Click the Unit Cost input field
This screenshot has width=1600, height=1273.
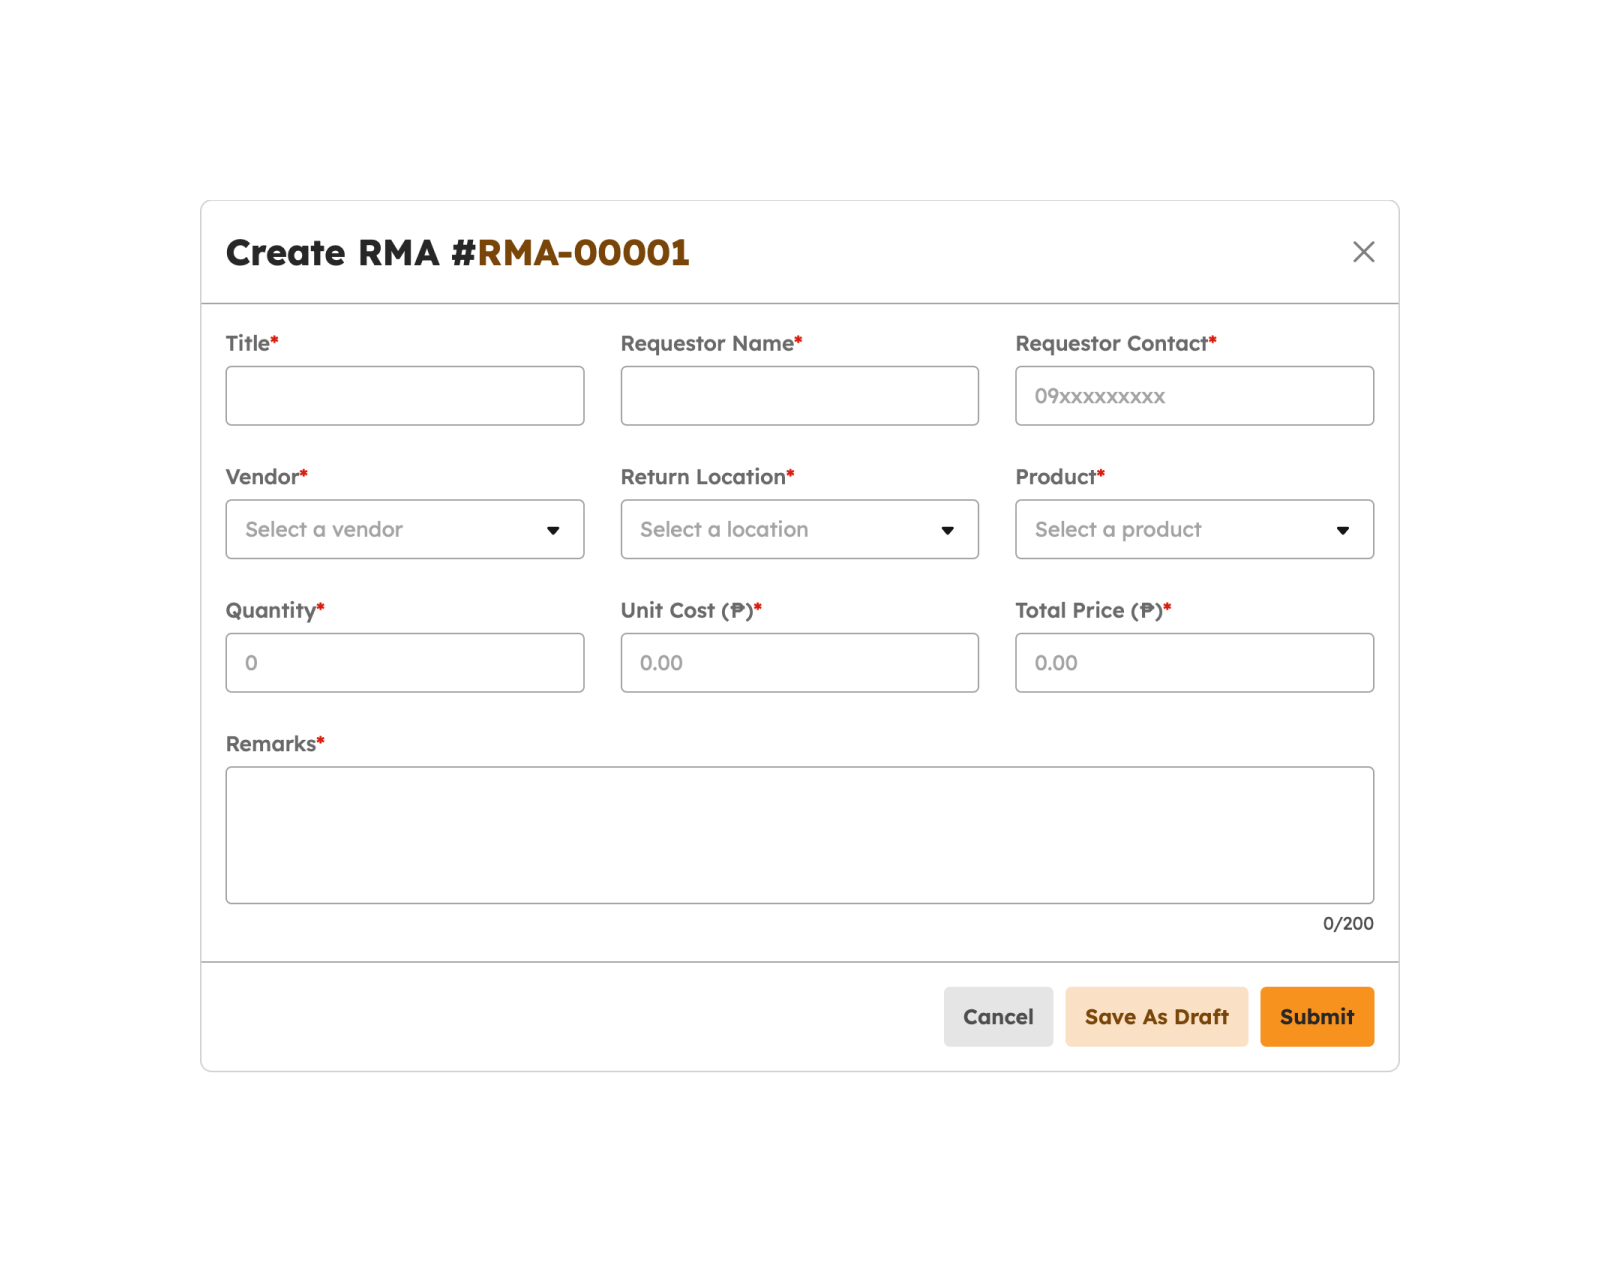coord(799,663)
